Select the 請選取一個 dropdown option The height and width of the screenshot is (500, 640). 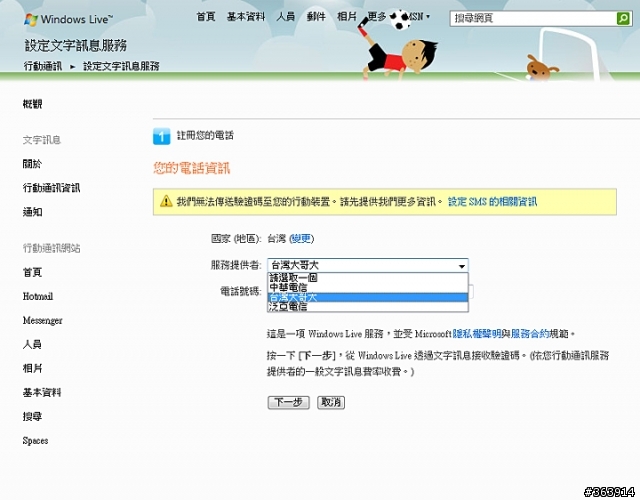click(x=367, y=278)
